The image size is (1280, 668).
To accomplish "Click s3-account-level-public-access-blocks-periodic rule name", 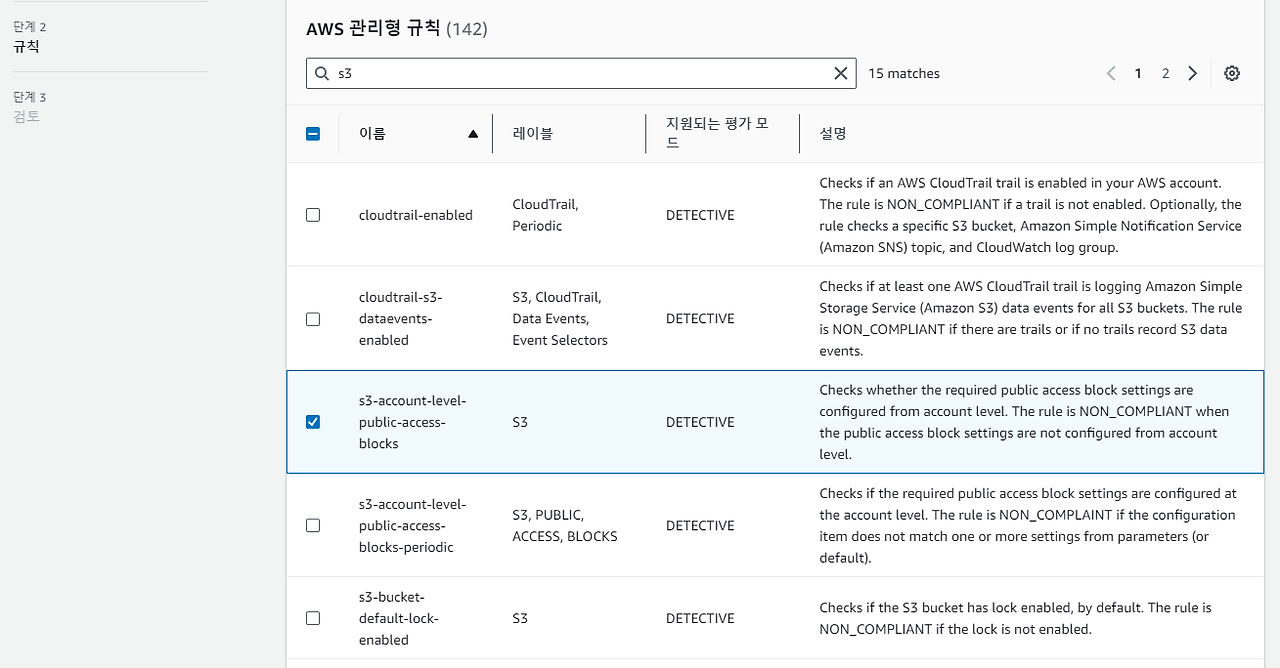I will click(x=412, y=525).
